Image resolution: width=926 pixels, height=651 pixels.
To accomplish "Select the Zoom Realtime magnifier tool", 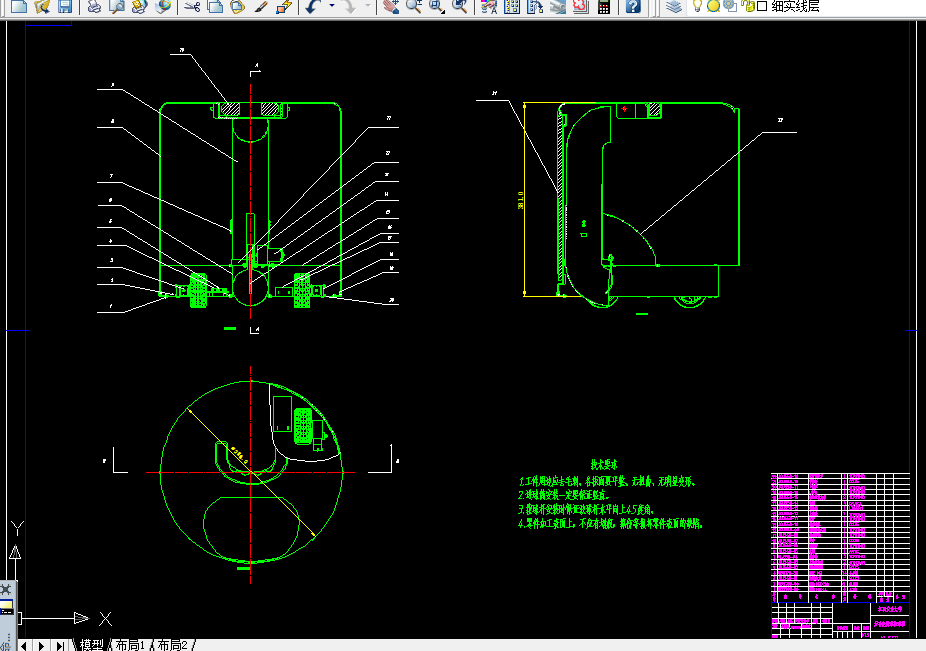I will click(x=413, y=6).
